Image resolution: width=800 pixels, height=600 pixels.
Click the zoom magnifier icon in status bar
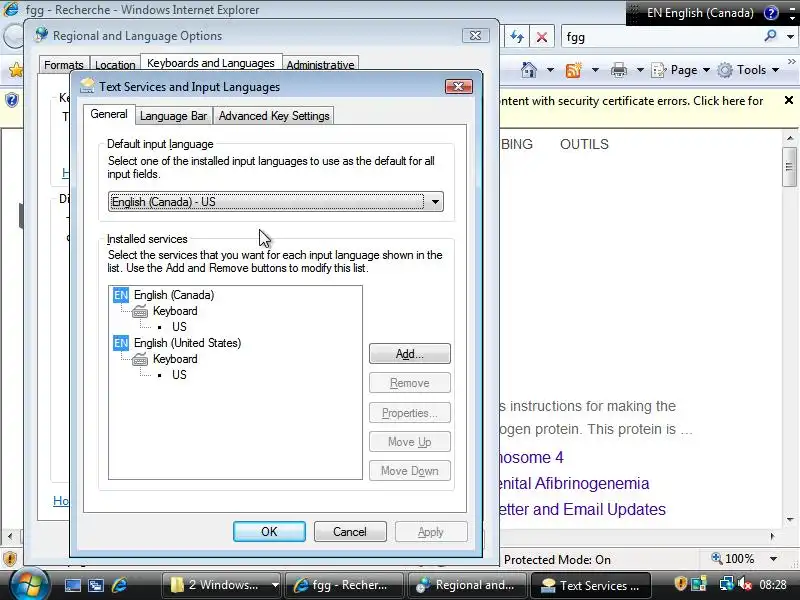point(717,558)
